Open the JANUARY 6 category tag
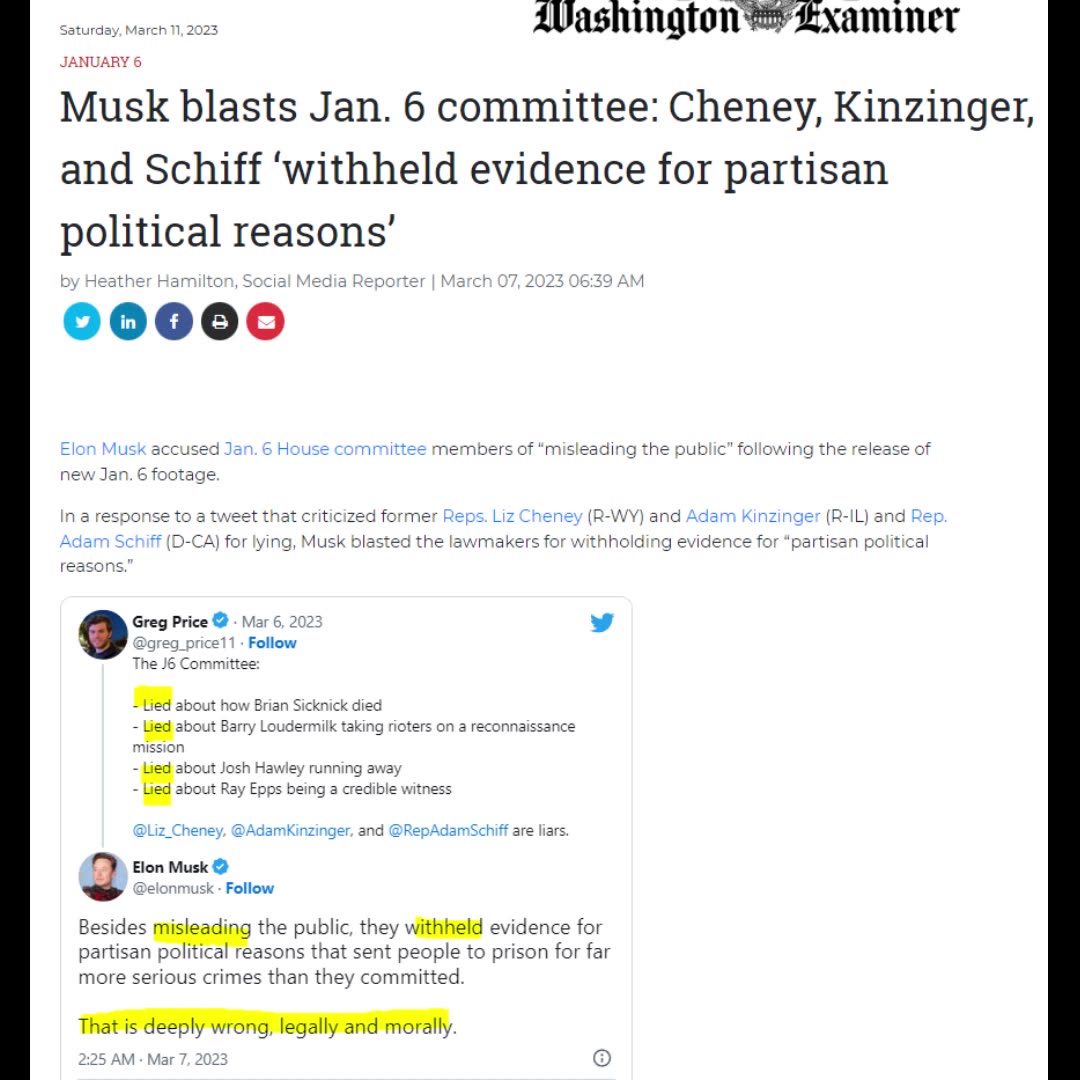Viewport: 1080px width, 1080px height. coord(101,62)
